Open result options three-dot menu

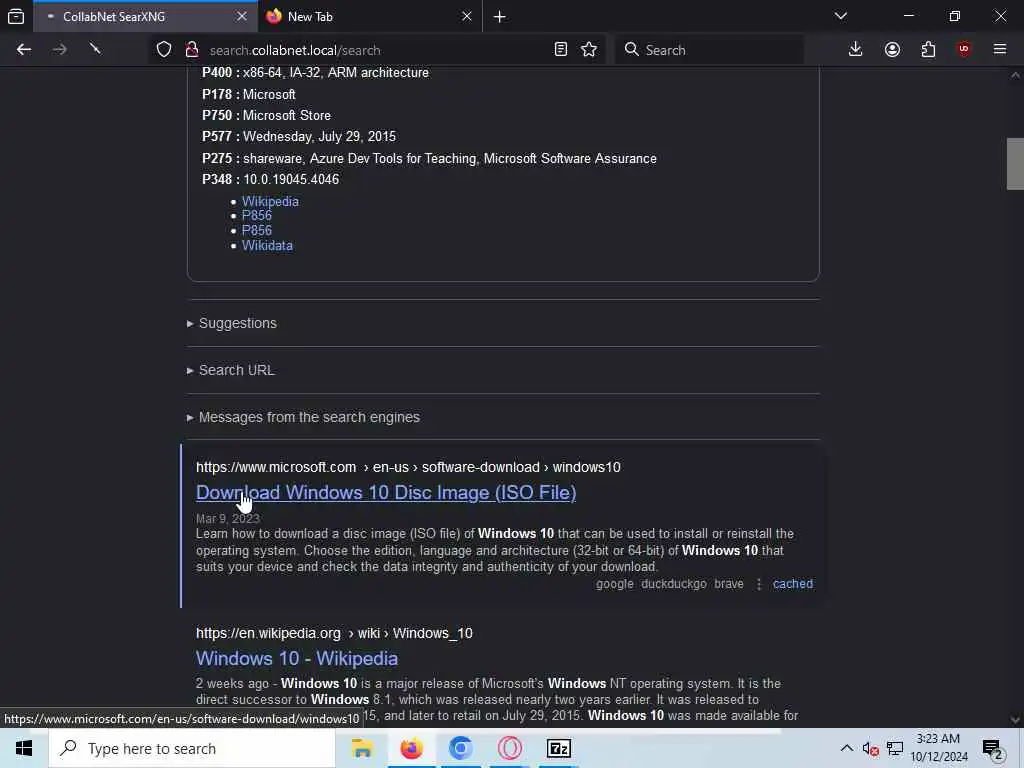pos(759,584)
